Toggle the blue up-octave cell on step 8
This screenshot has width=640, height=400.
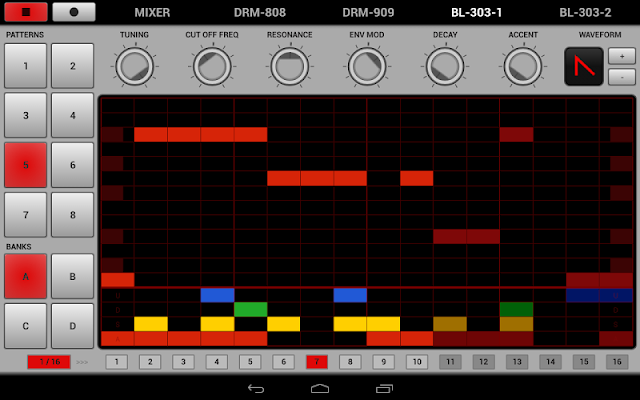tap(350, 295)
